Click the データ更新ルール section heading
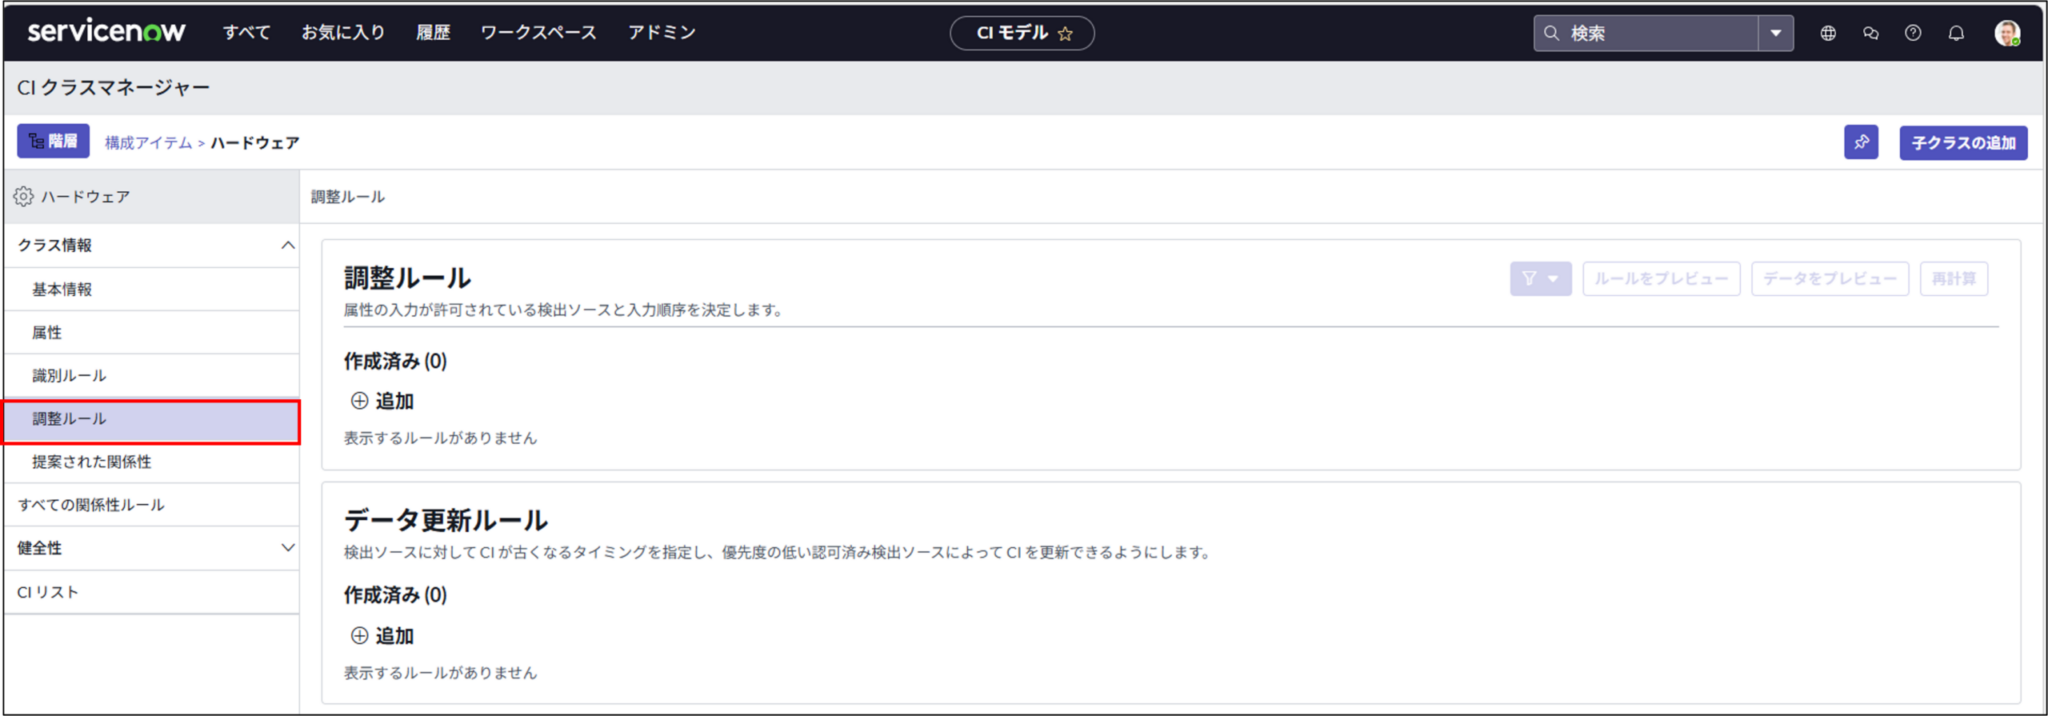Viewport: 2048px width, 716px height. coord(445,520)
